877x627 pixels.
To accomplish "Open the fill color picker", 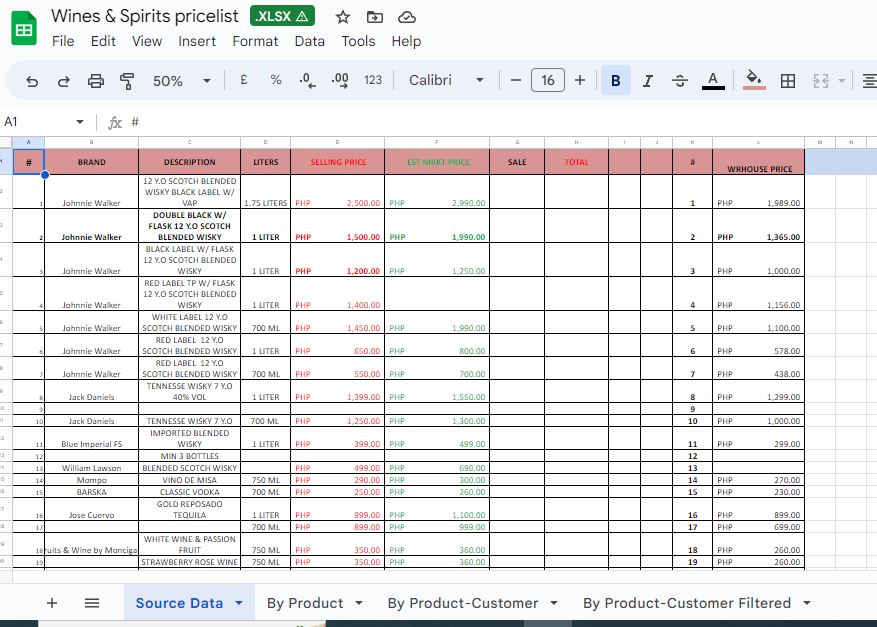I will coord(754,80).
